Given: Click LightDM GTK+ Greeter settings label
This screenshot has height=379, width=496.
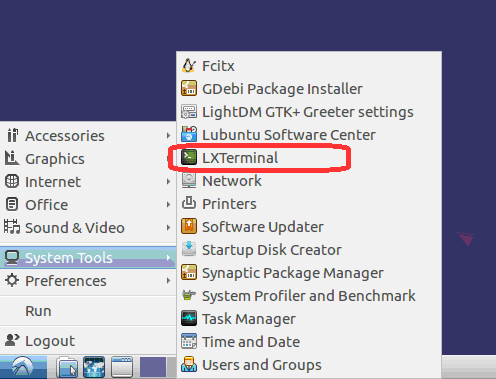Looking at the screenshot, I should click(308, 112).
